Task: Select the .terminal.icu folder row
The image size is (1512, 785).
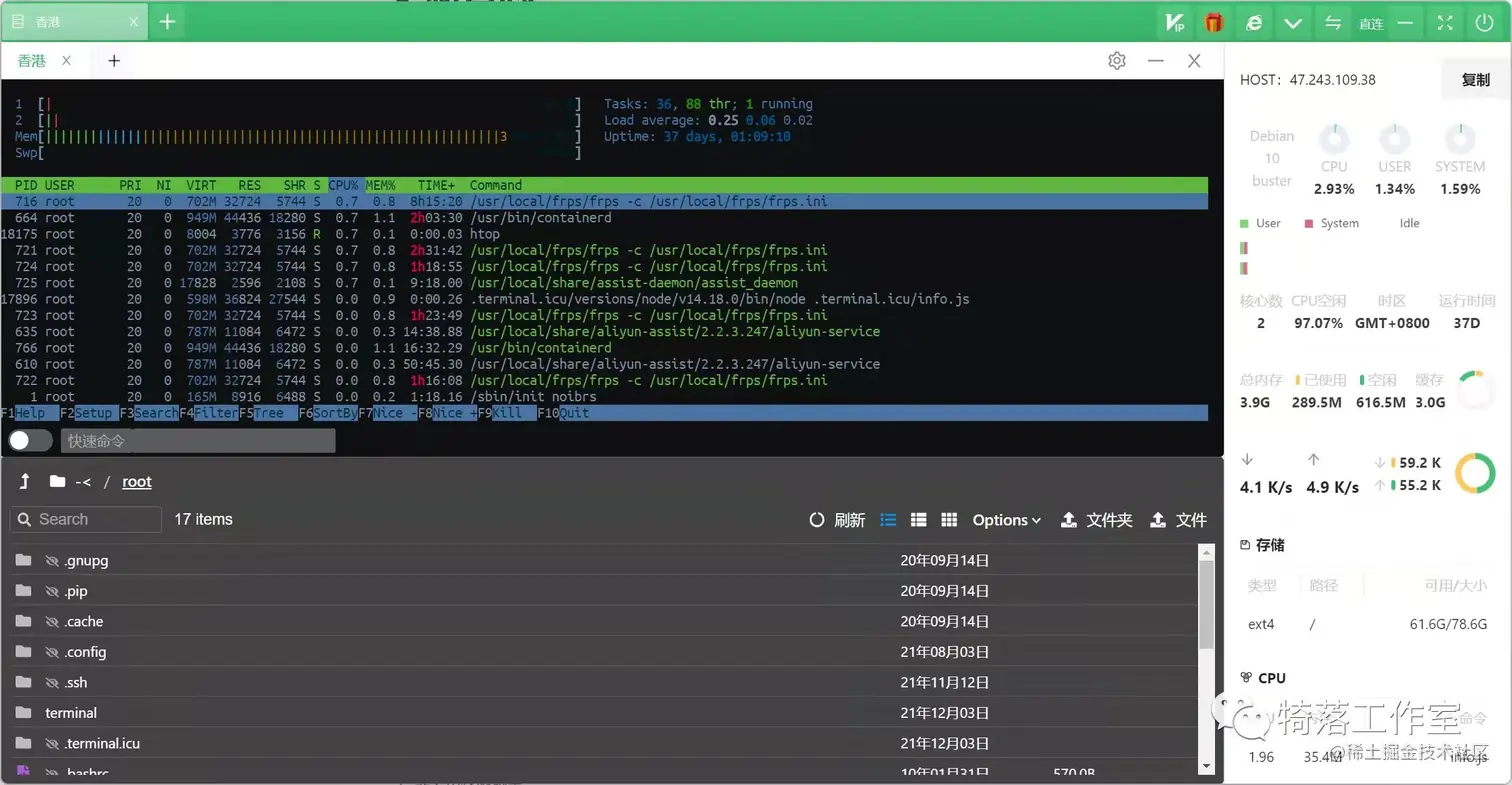Action: point(606,744)
